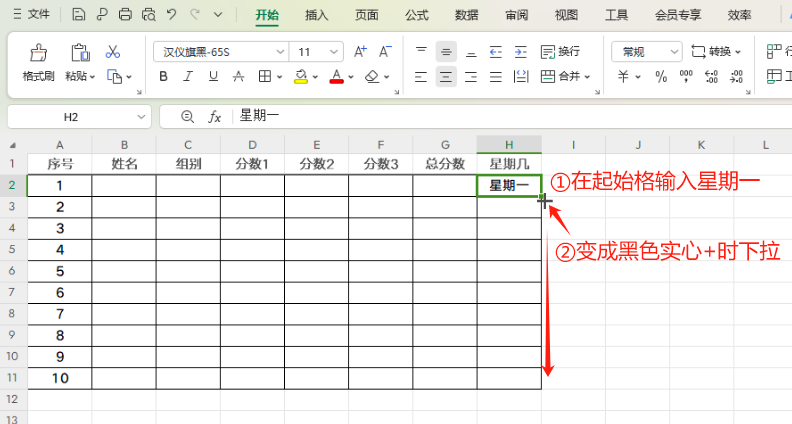Decrease indent icon
The height and width of the screenshot is (424, 792).
click(496, 52)
